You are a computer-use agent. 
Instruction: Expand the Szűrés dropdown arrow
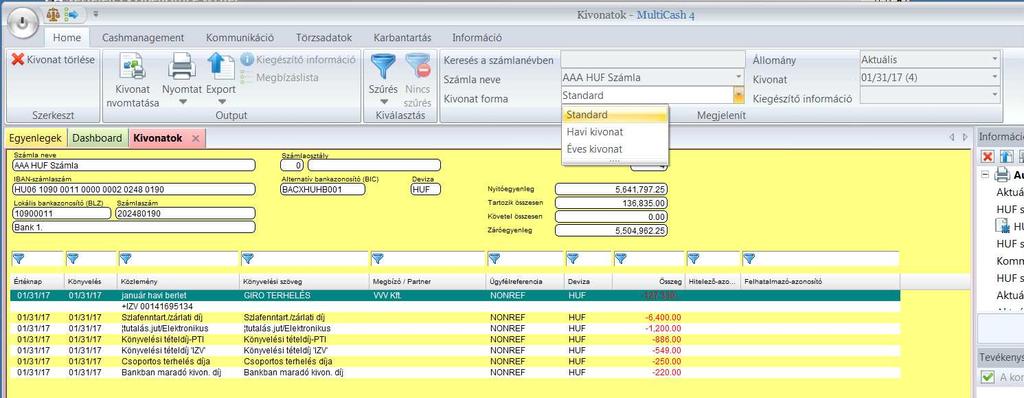(x=383, y=101)
